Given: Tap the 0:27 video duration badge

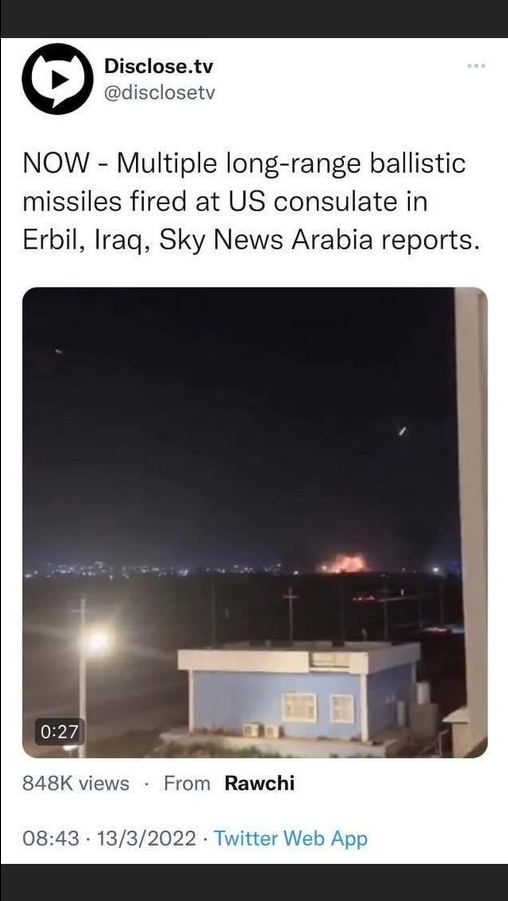Looking at the screenshot, I should point(60,732).
